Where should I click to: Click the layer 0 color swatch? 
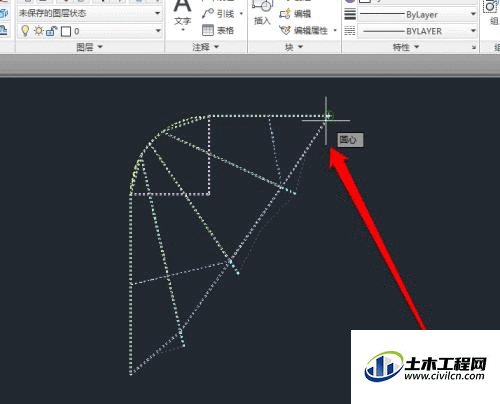click(66, 32)
